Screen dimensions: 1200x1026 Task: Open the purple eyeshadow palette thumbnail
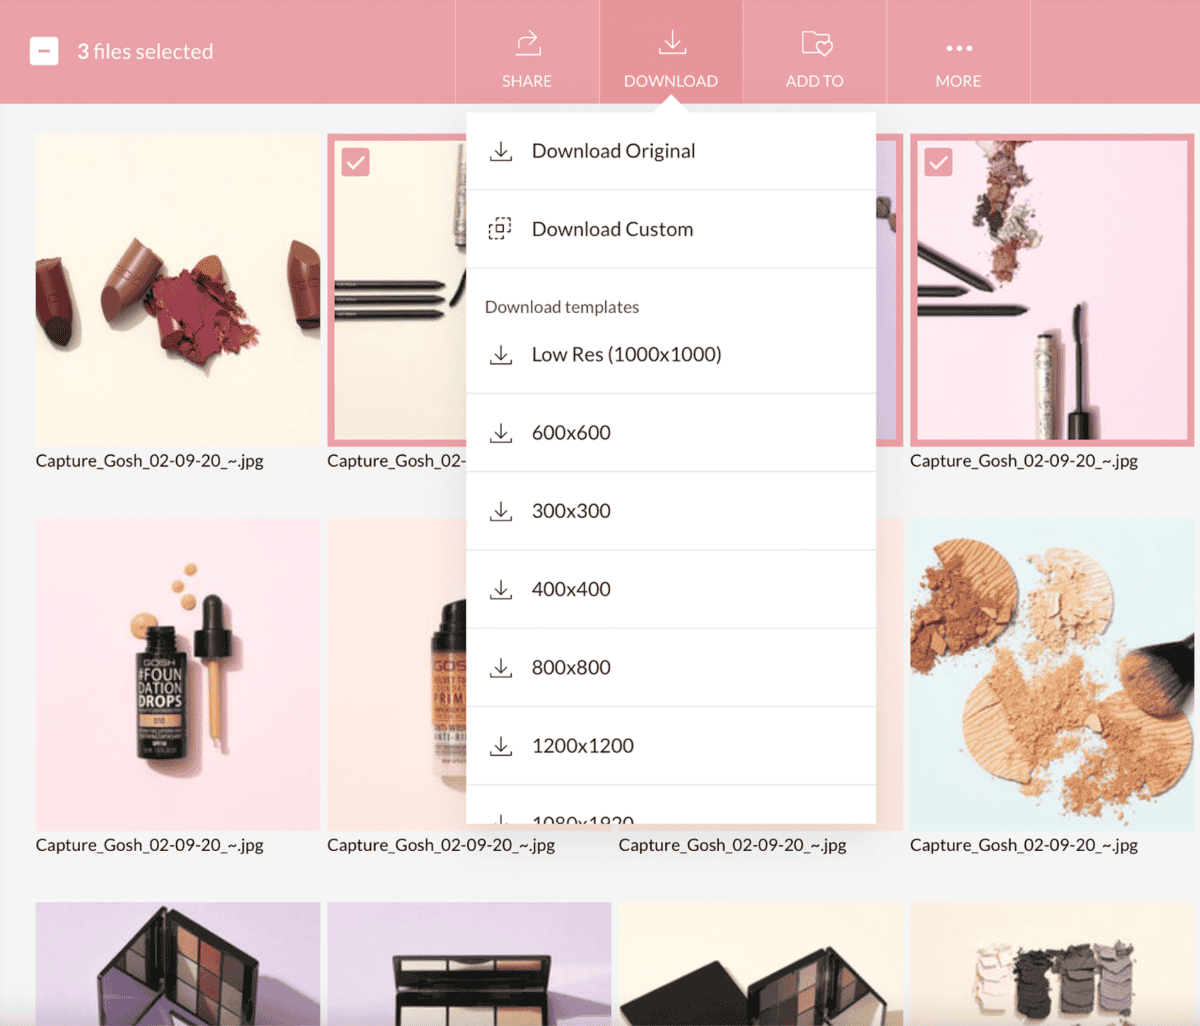coord(178,964)
